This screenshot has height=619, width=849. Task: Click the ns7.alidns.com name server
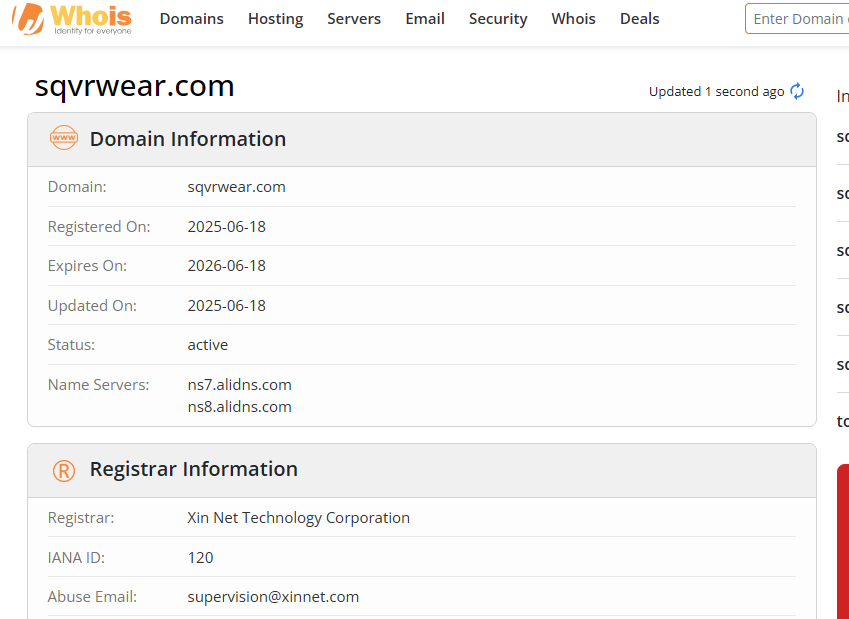239,385
